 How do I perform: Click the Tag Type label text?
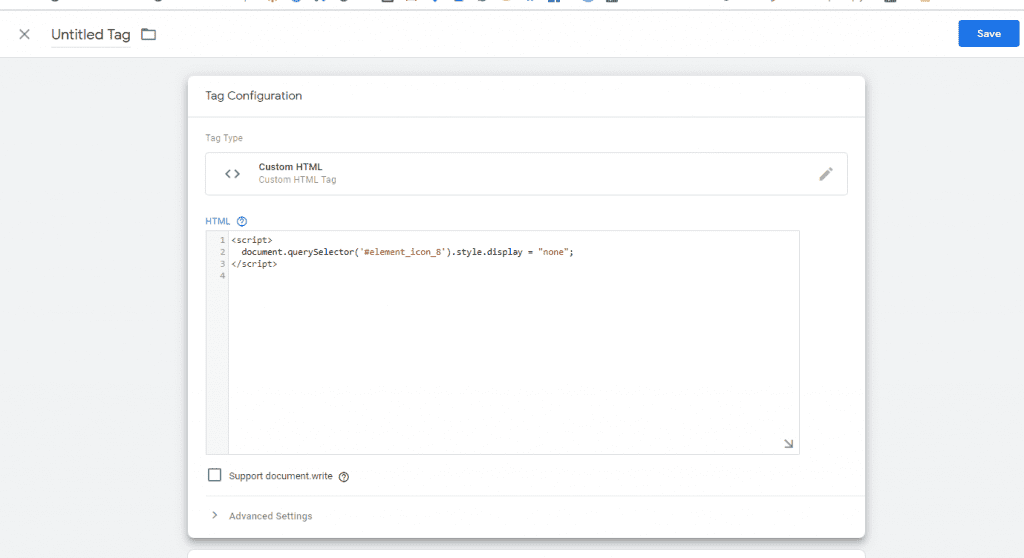pyautogui.click(x=224, y=138)
